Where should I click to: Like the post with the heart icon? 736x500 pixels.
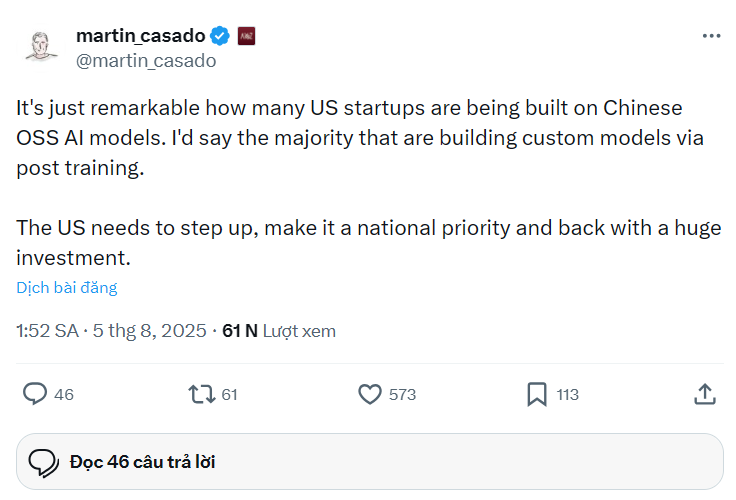click(x=370, y=394)
